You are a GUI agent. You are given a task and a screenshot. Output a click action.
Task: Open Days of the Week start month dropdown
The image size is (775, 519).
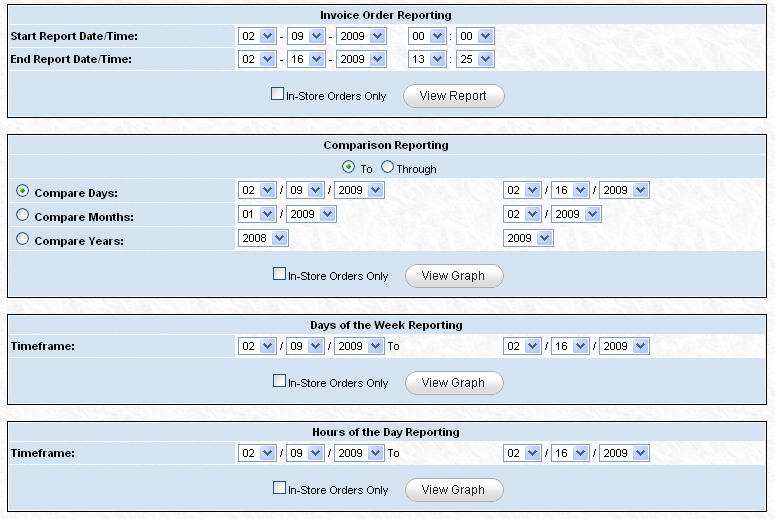[257, 346]
